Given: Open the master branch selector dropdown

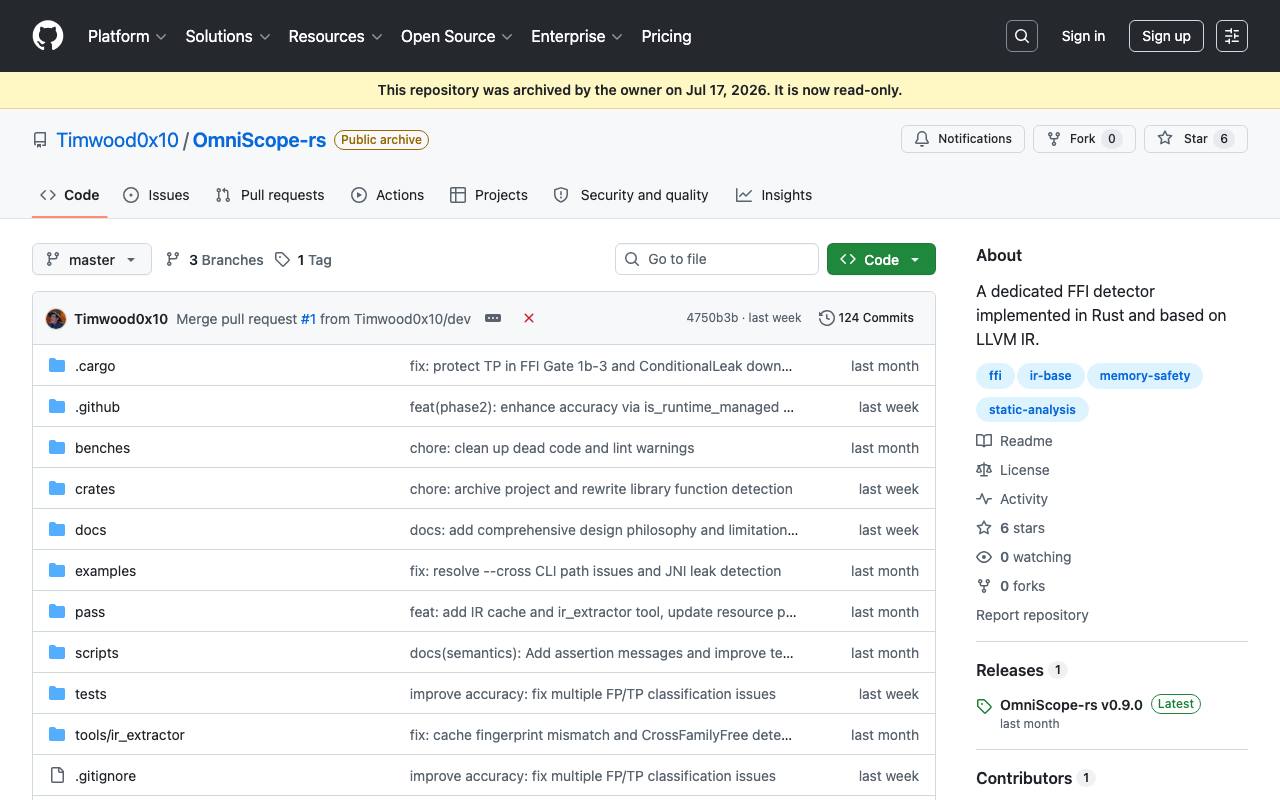Looking at the screenshot, I should click(92, 259).
